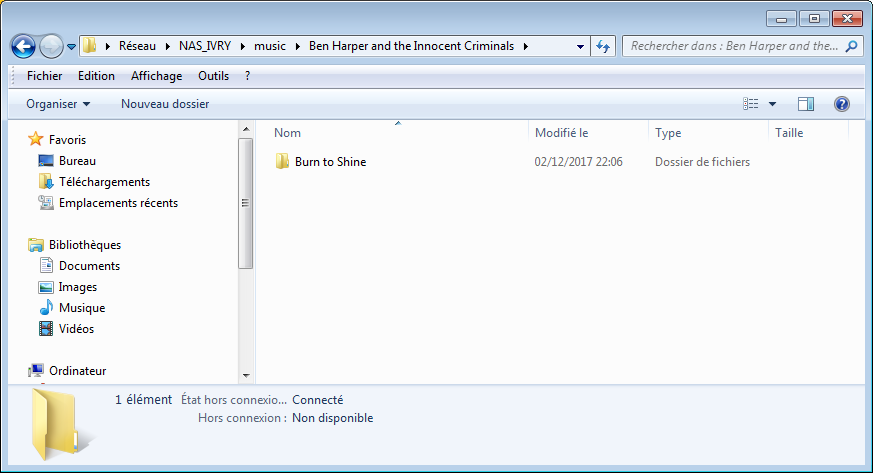873x473 pixels.
Task: Click the Téléchargements folder icon
Action: [x=46, y=181]
